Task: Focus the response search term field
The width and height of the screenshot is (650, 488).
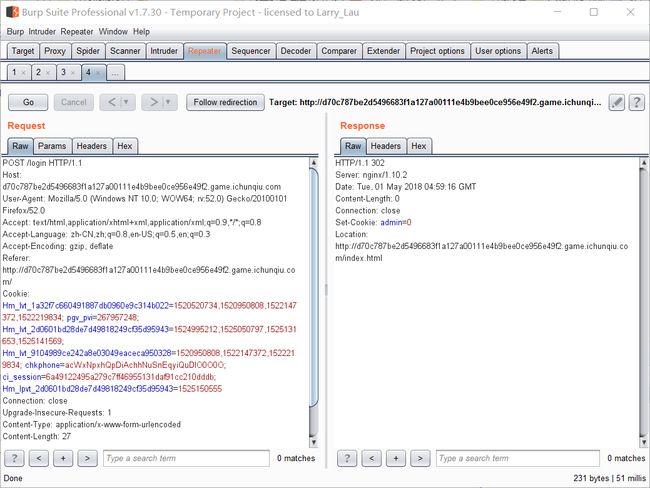Action: 517,458
